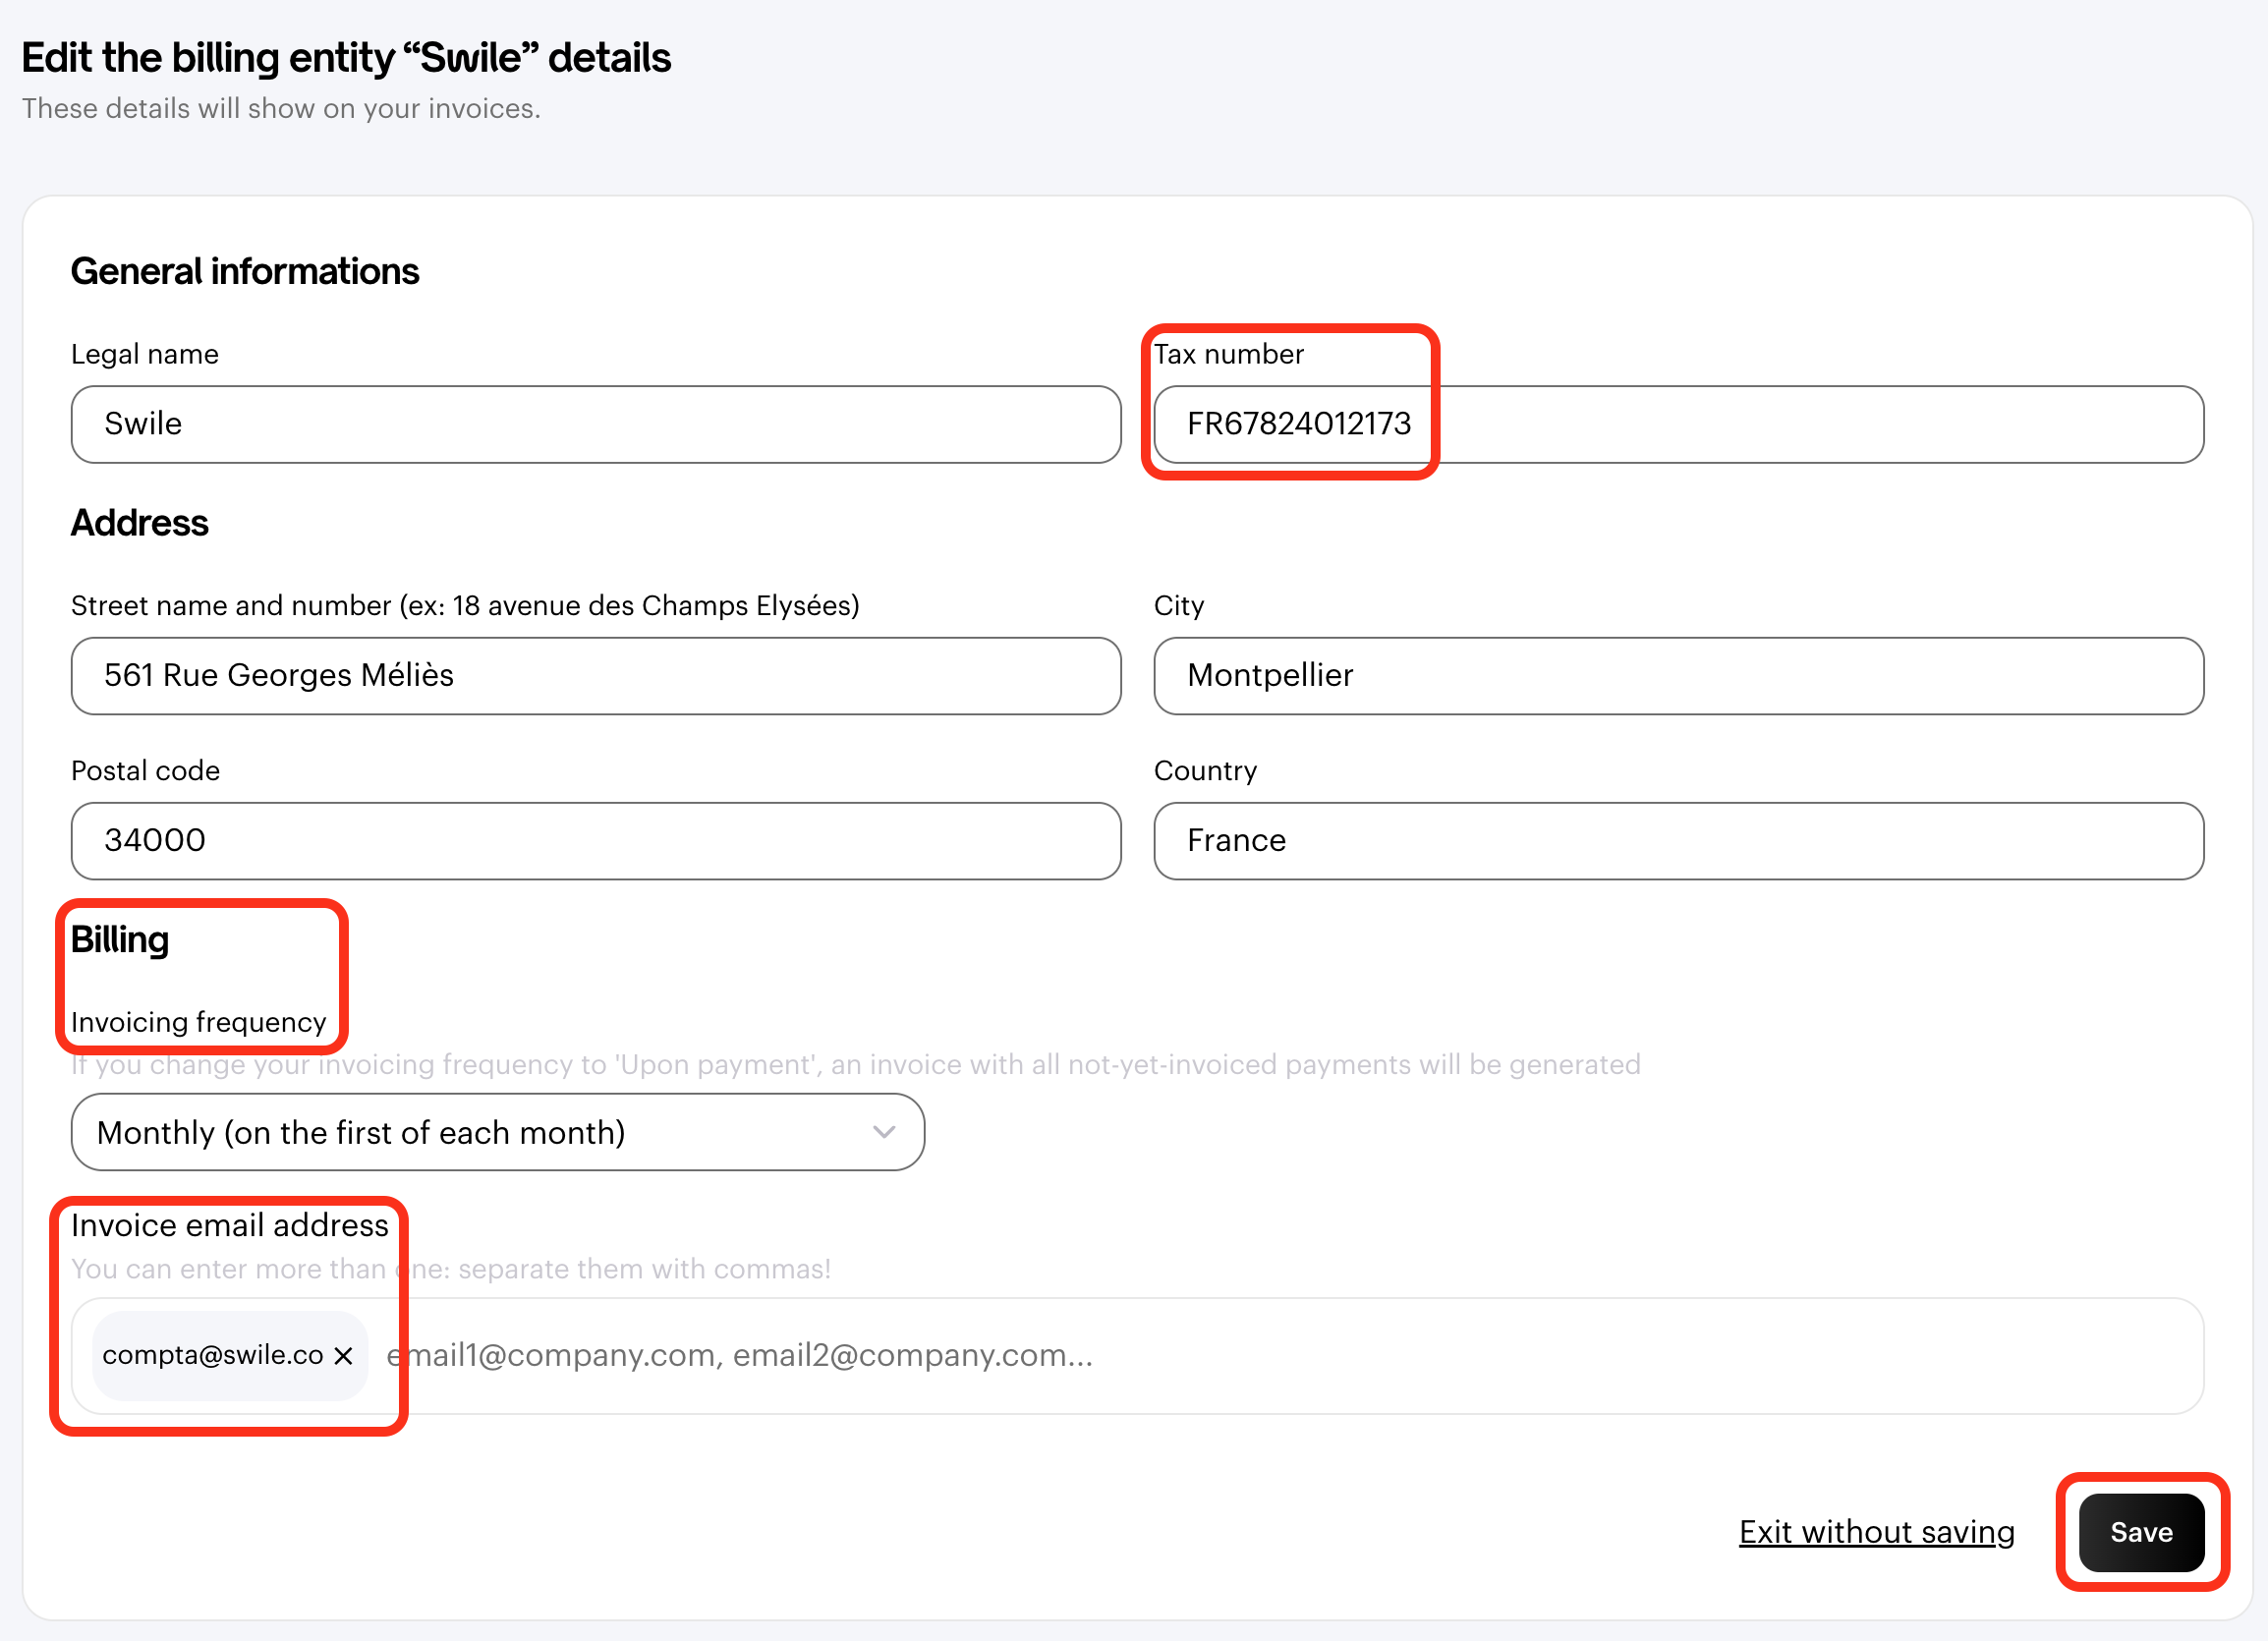This screenshot has height=1641, width=2268.
Task: Click the 'Postal code' label
Action: [146, 770]
